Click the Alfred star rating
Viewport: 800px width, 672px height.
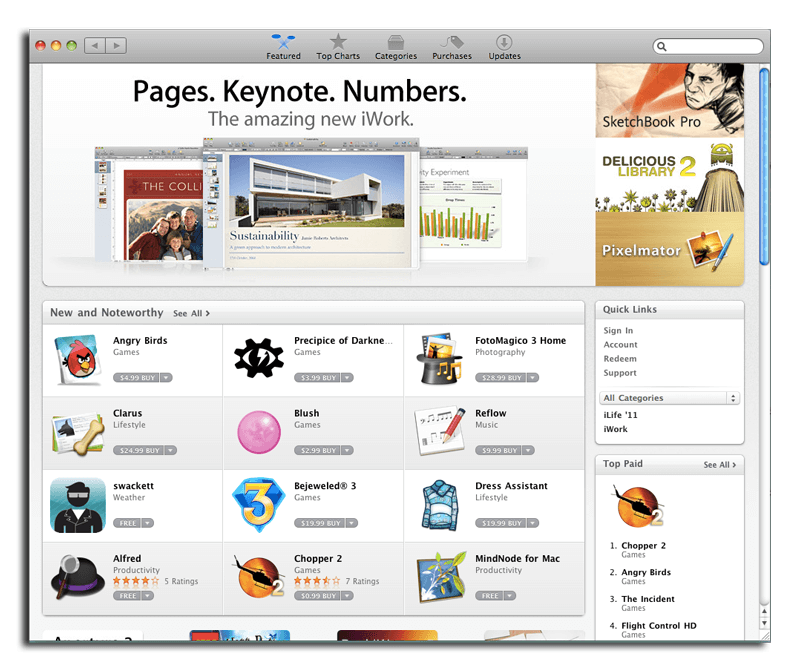click(x=136, y=581)
